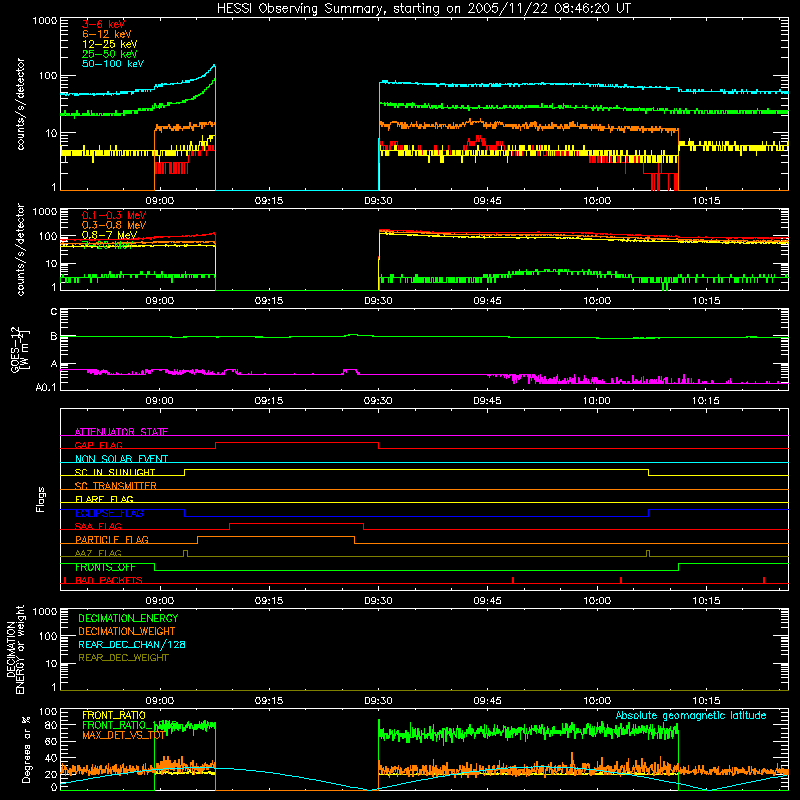
Task: Click the PARTICLE_FLAG label
Action: (112, 539)
